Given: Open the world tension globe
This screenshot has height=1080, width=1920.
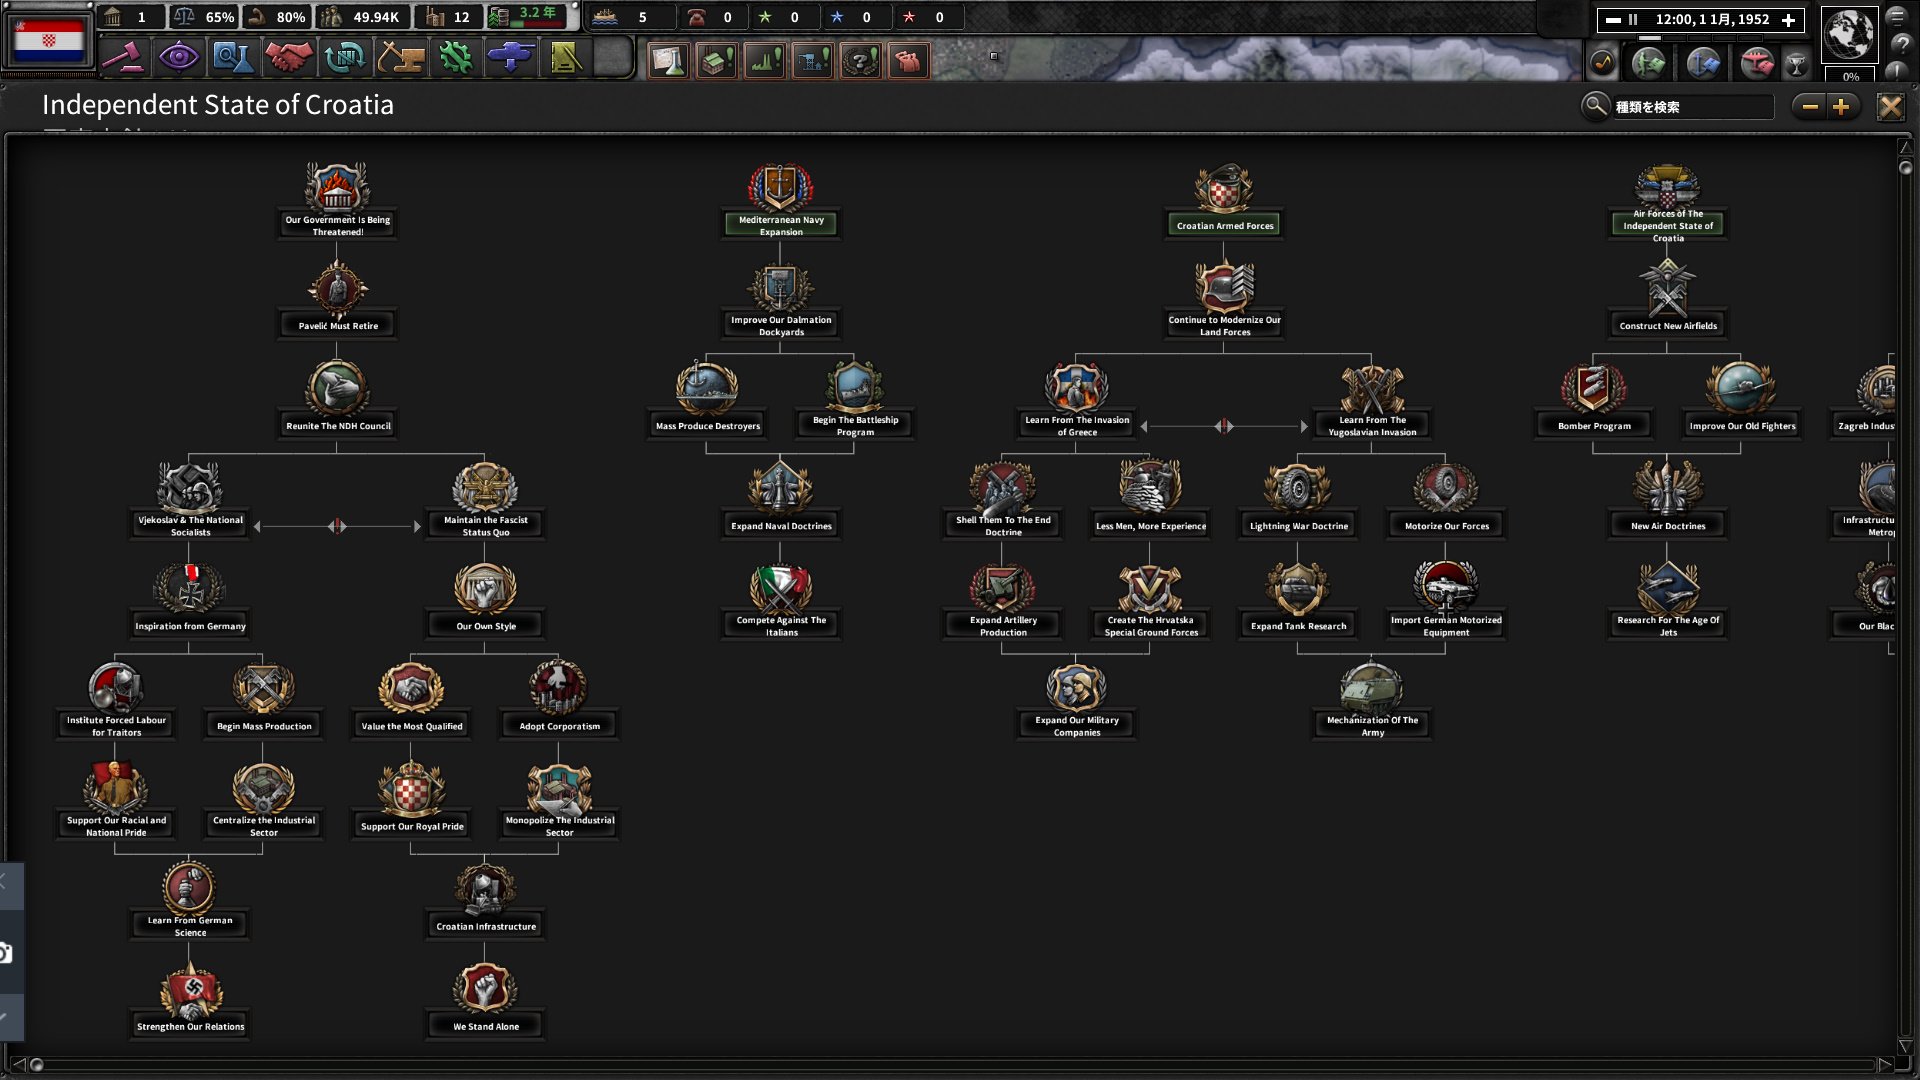Looking at the screenshot, I should click(x=1849, y=35).
